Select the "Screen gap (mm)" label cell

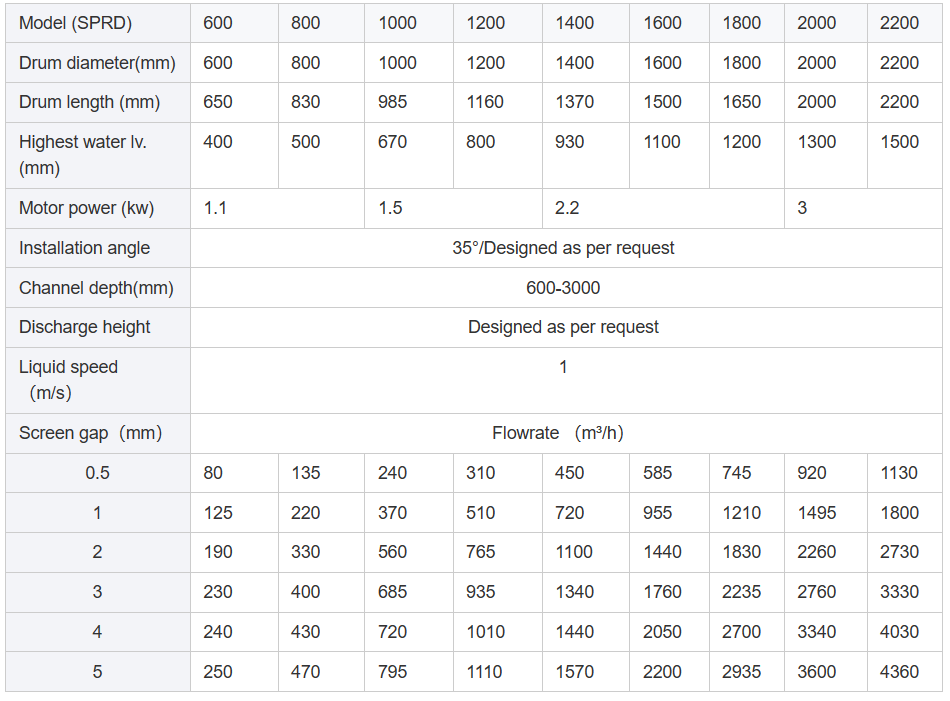(x=90, y=433)
